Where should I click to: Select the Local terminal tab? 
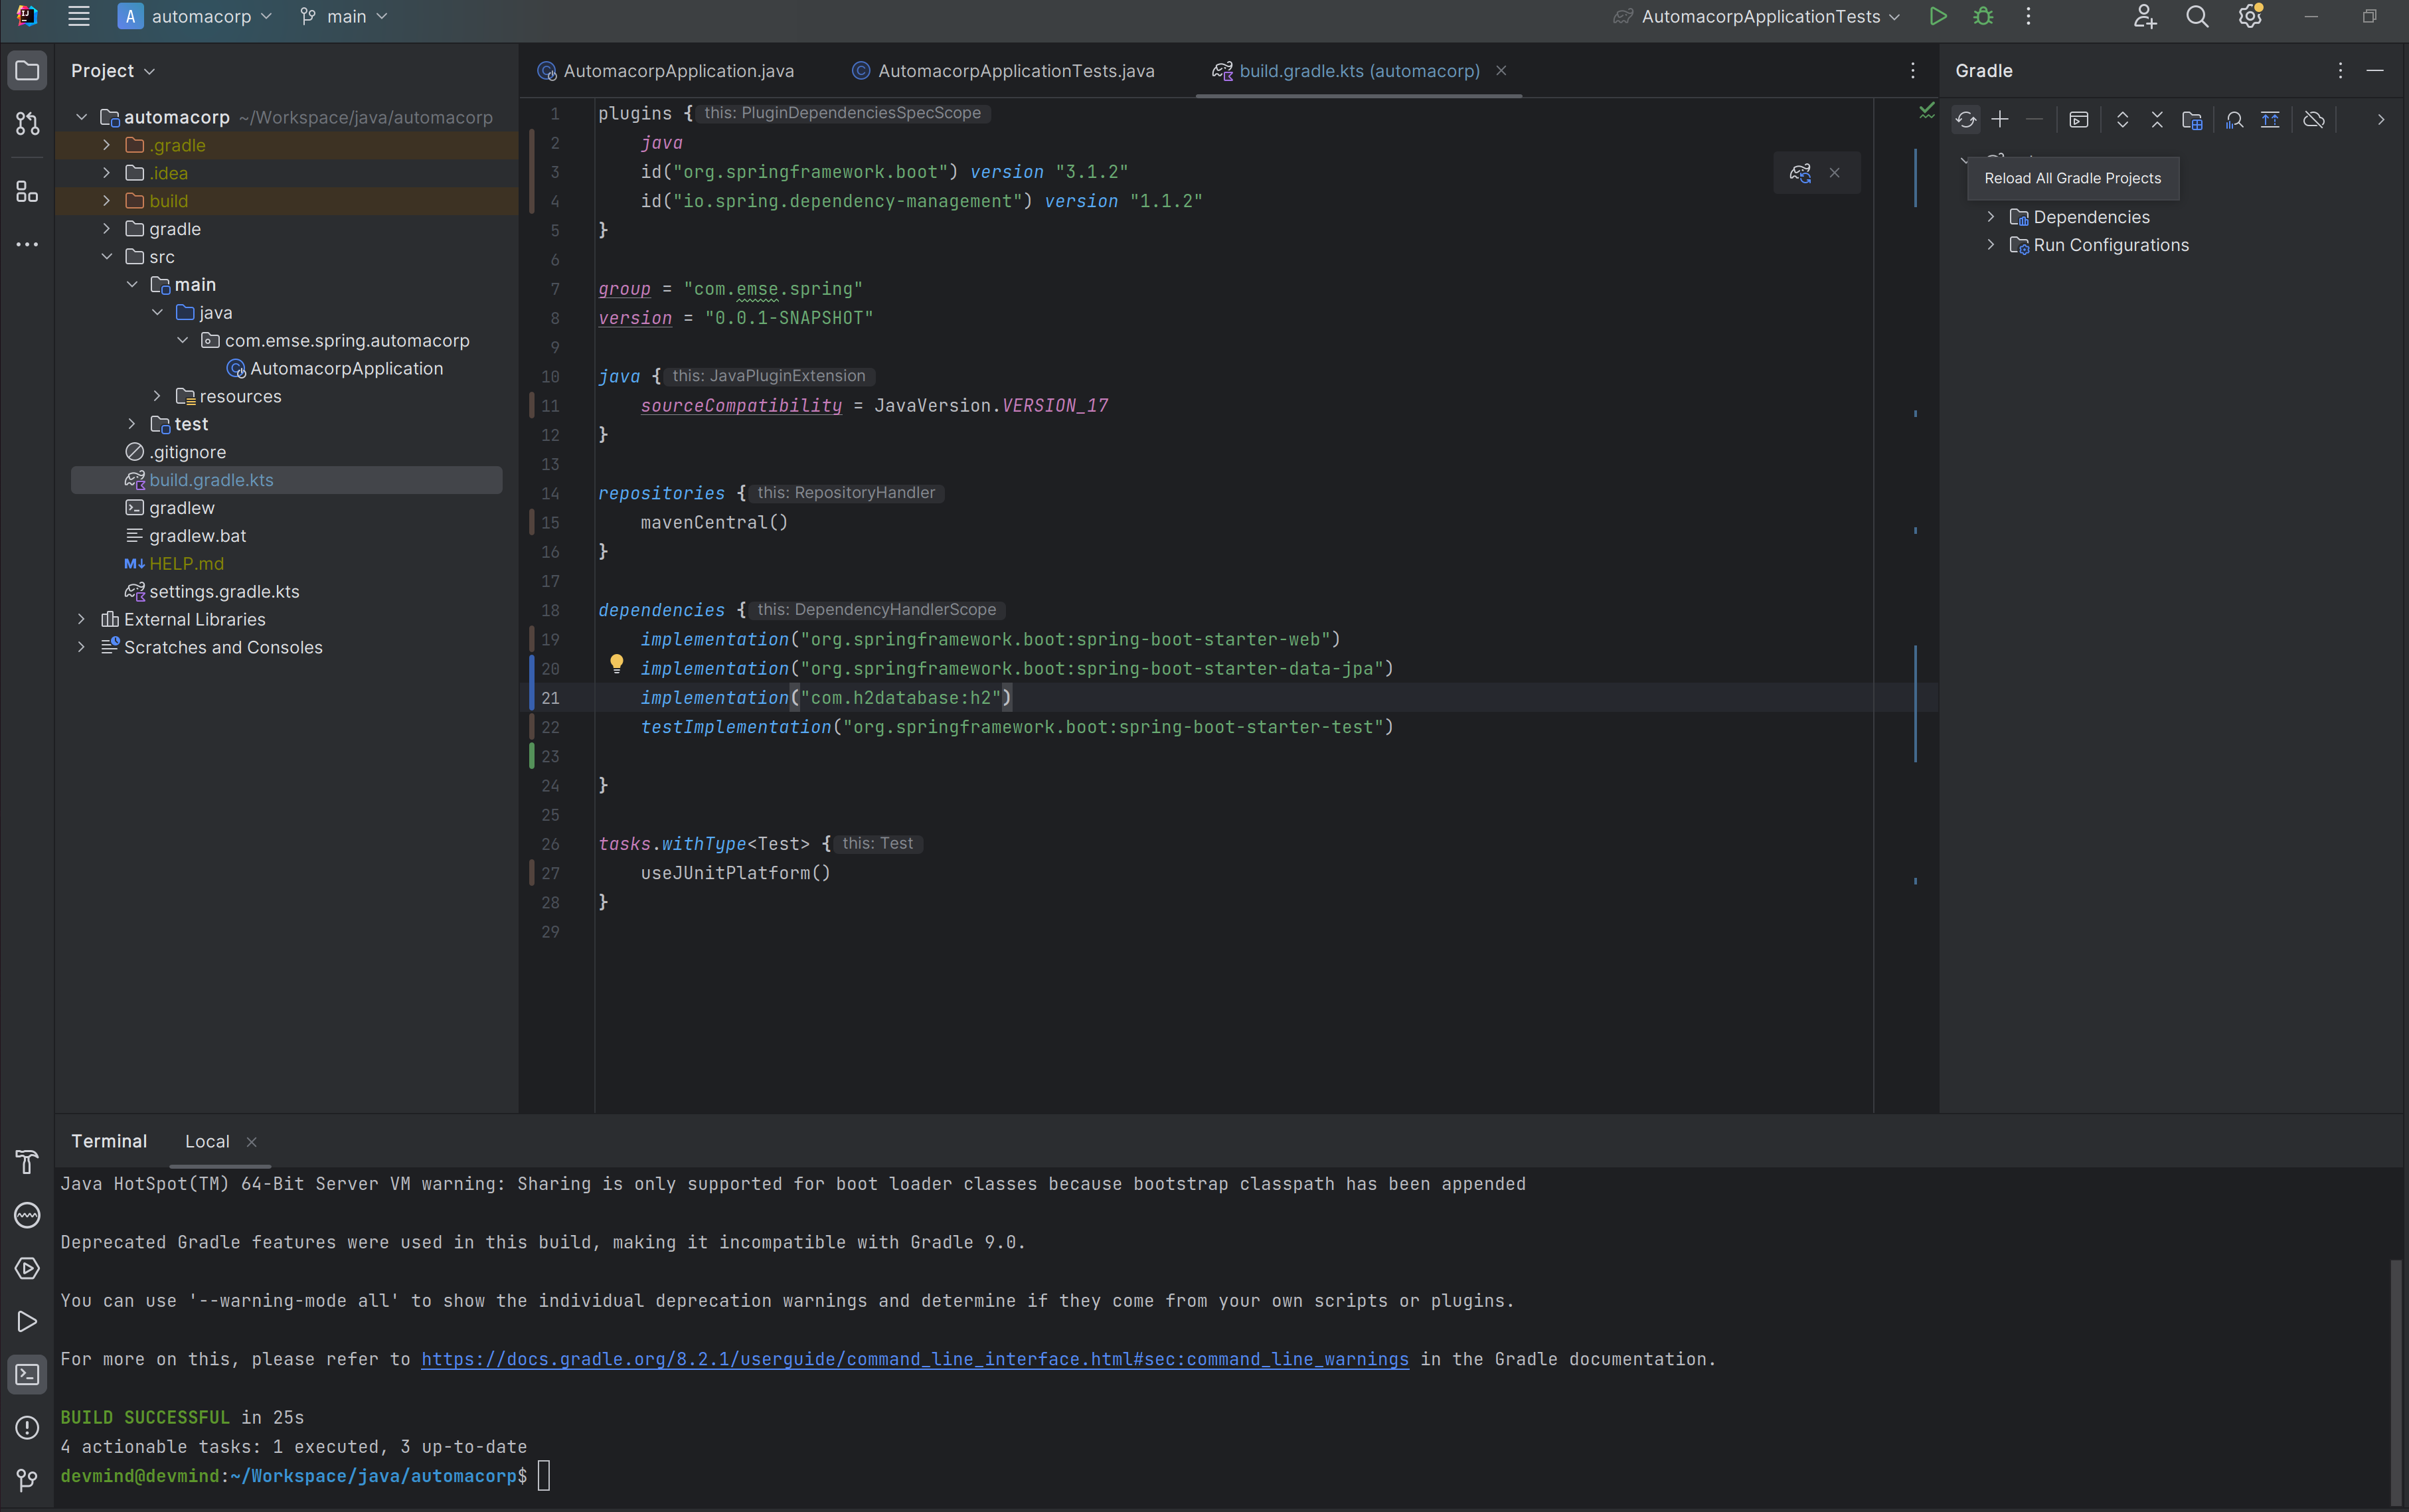(x=207, y=1142)
